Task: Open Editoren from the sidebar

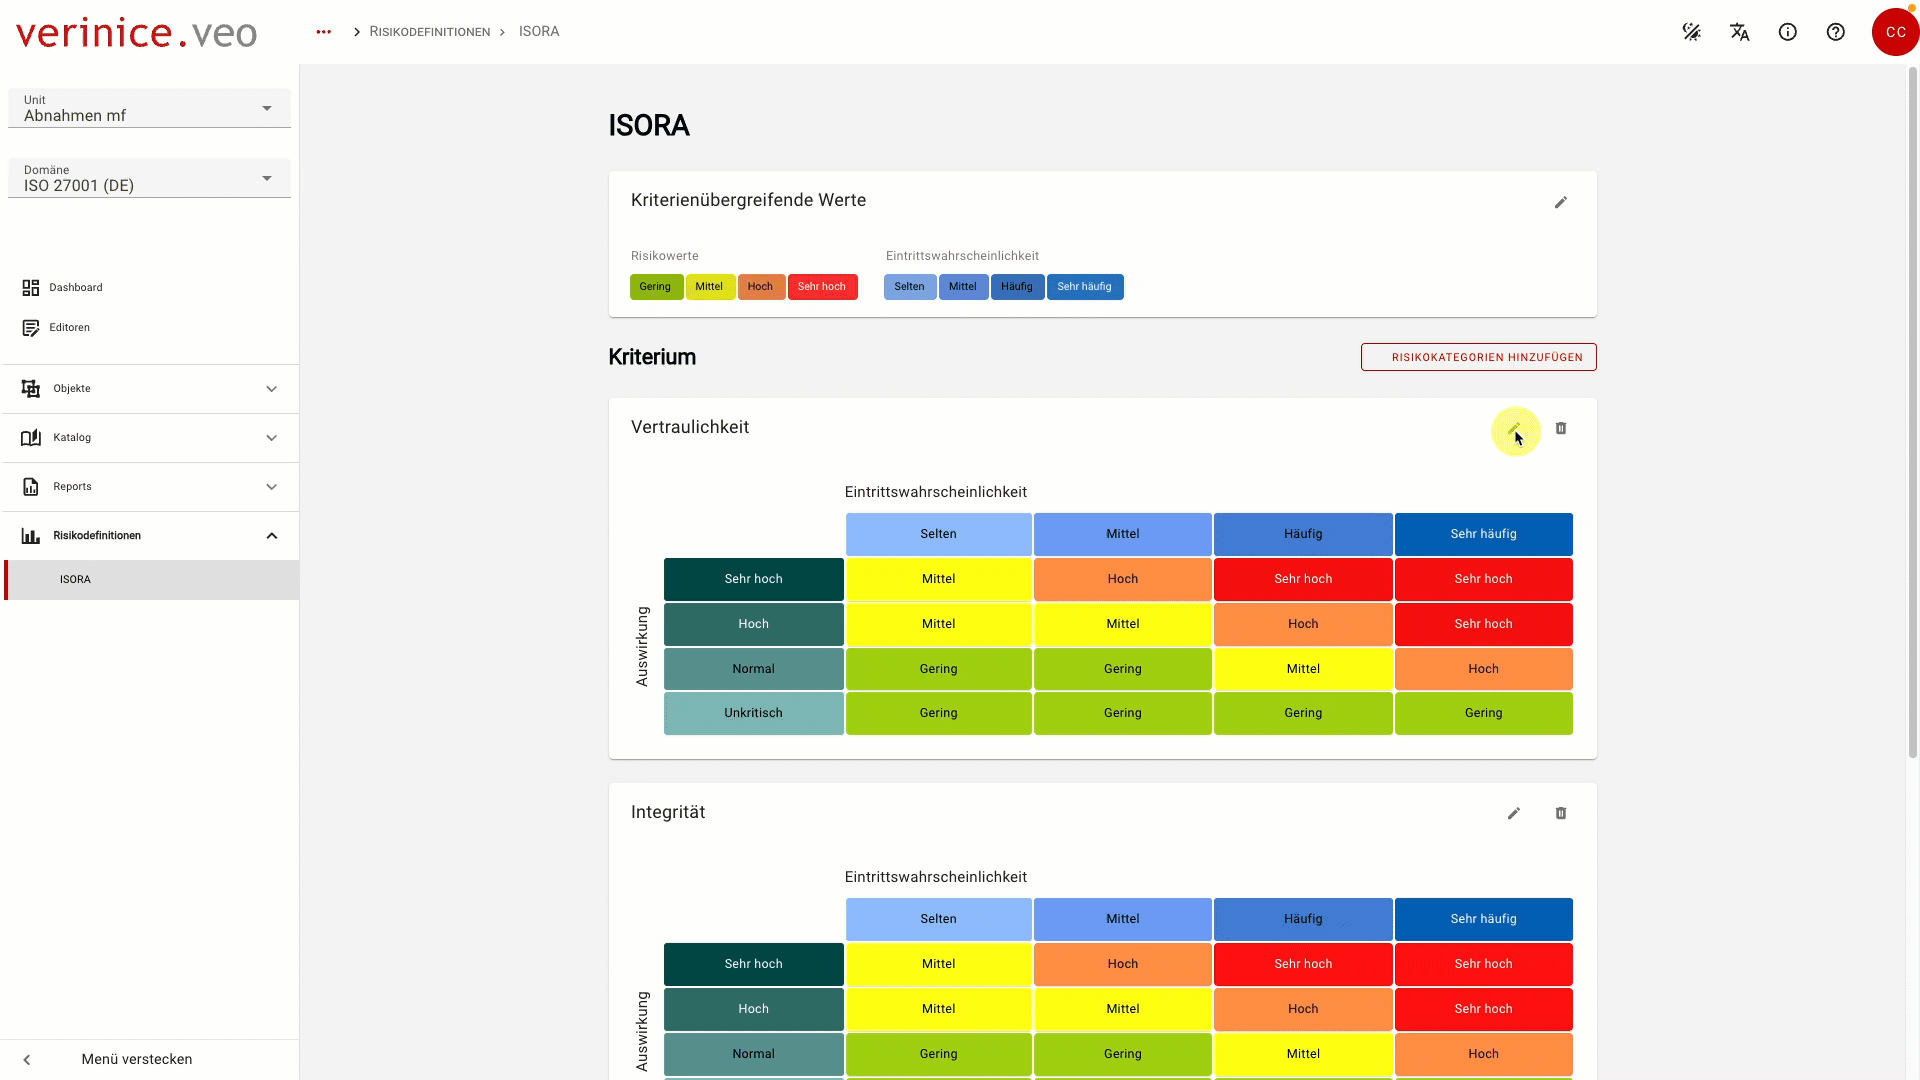Action: point(150,328)
